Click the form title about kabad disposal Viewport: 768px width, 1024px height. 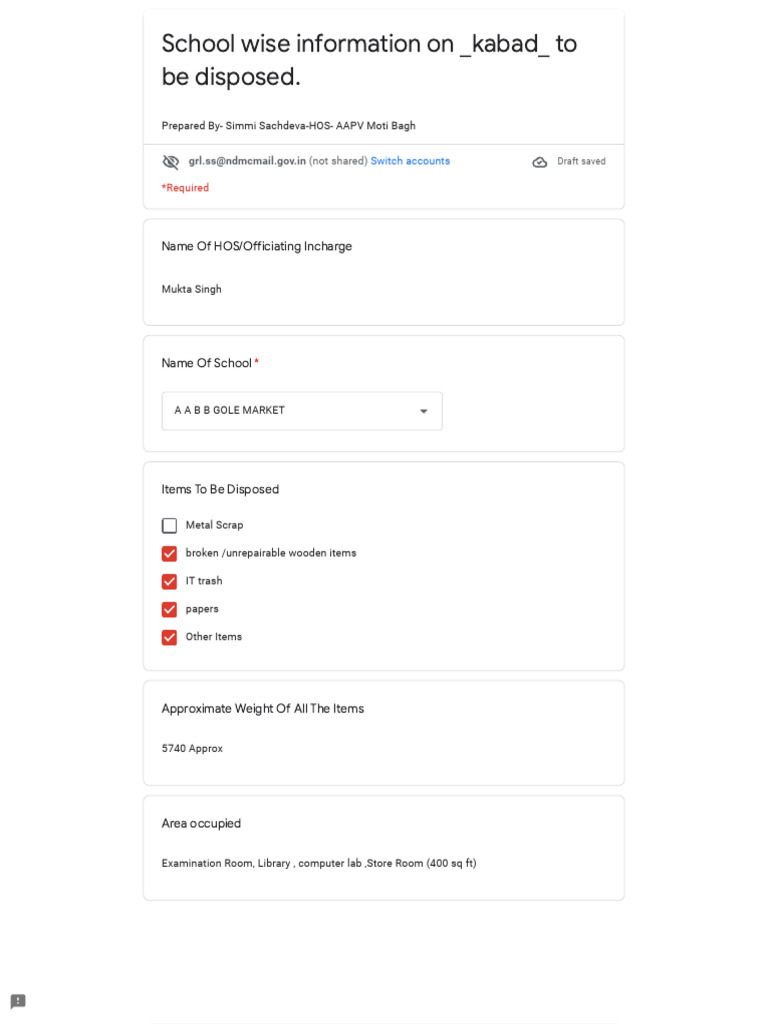(369, 60)
